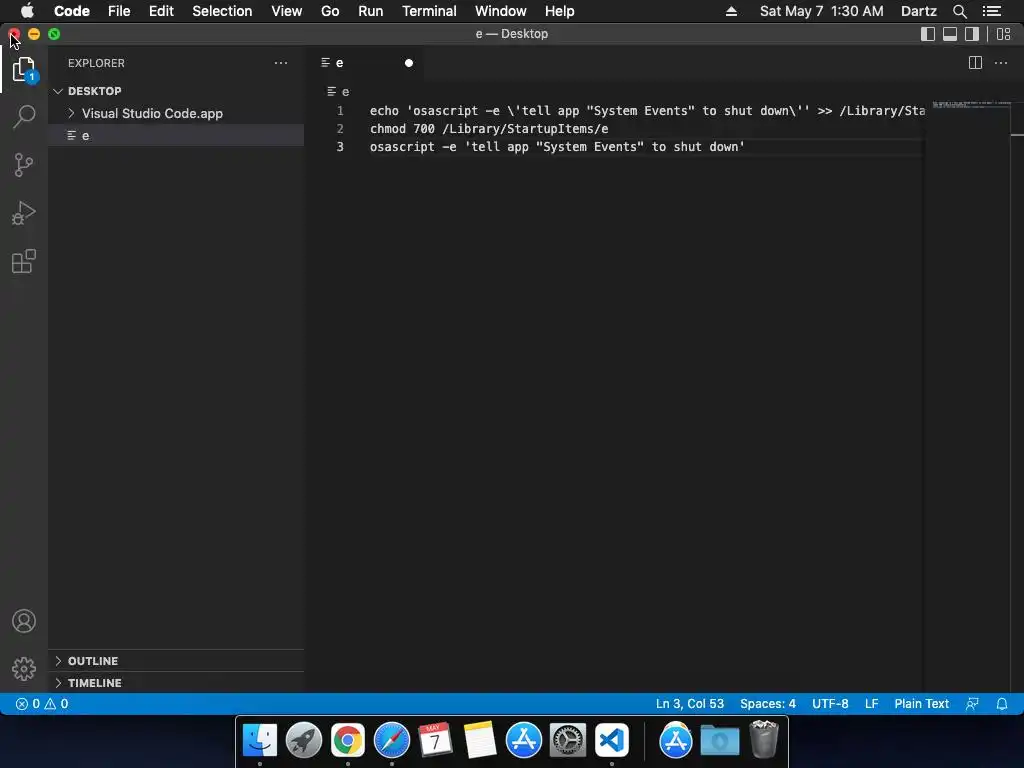Open Control Center list icon in menu bar

click(x=992, y=11)
